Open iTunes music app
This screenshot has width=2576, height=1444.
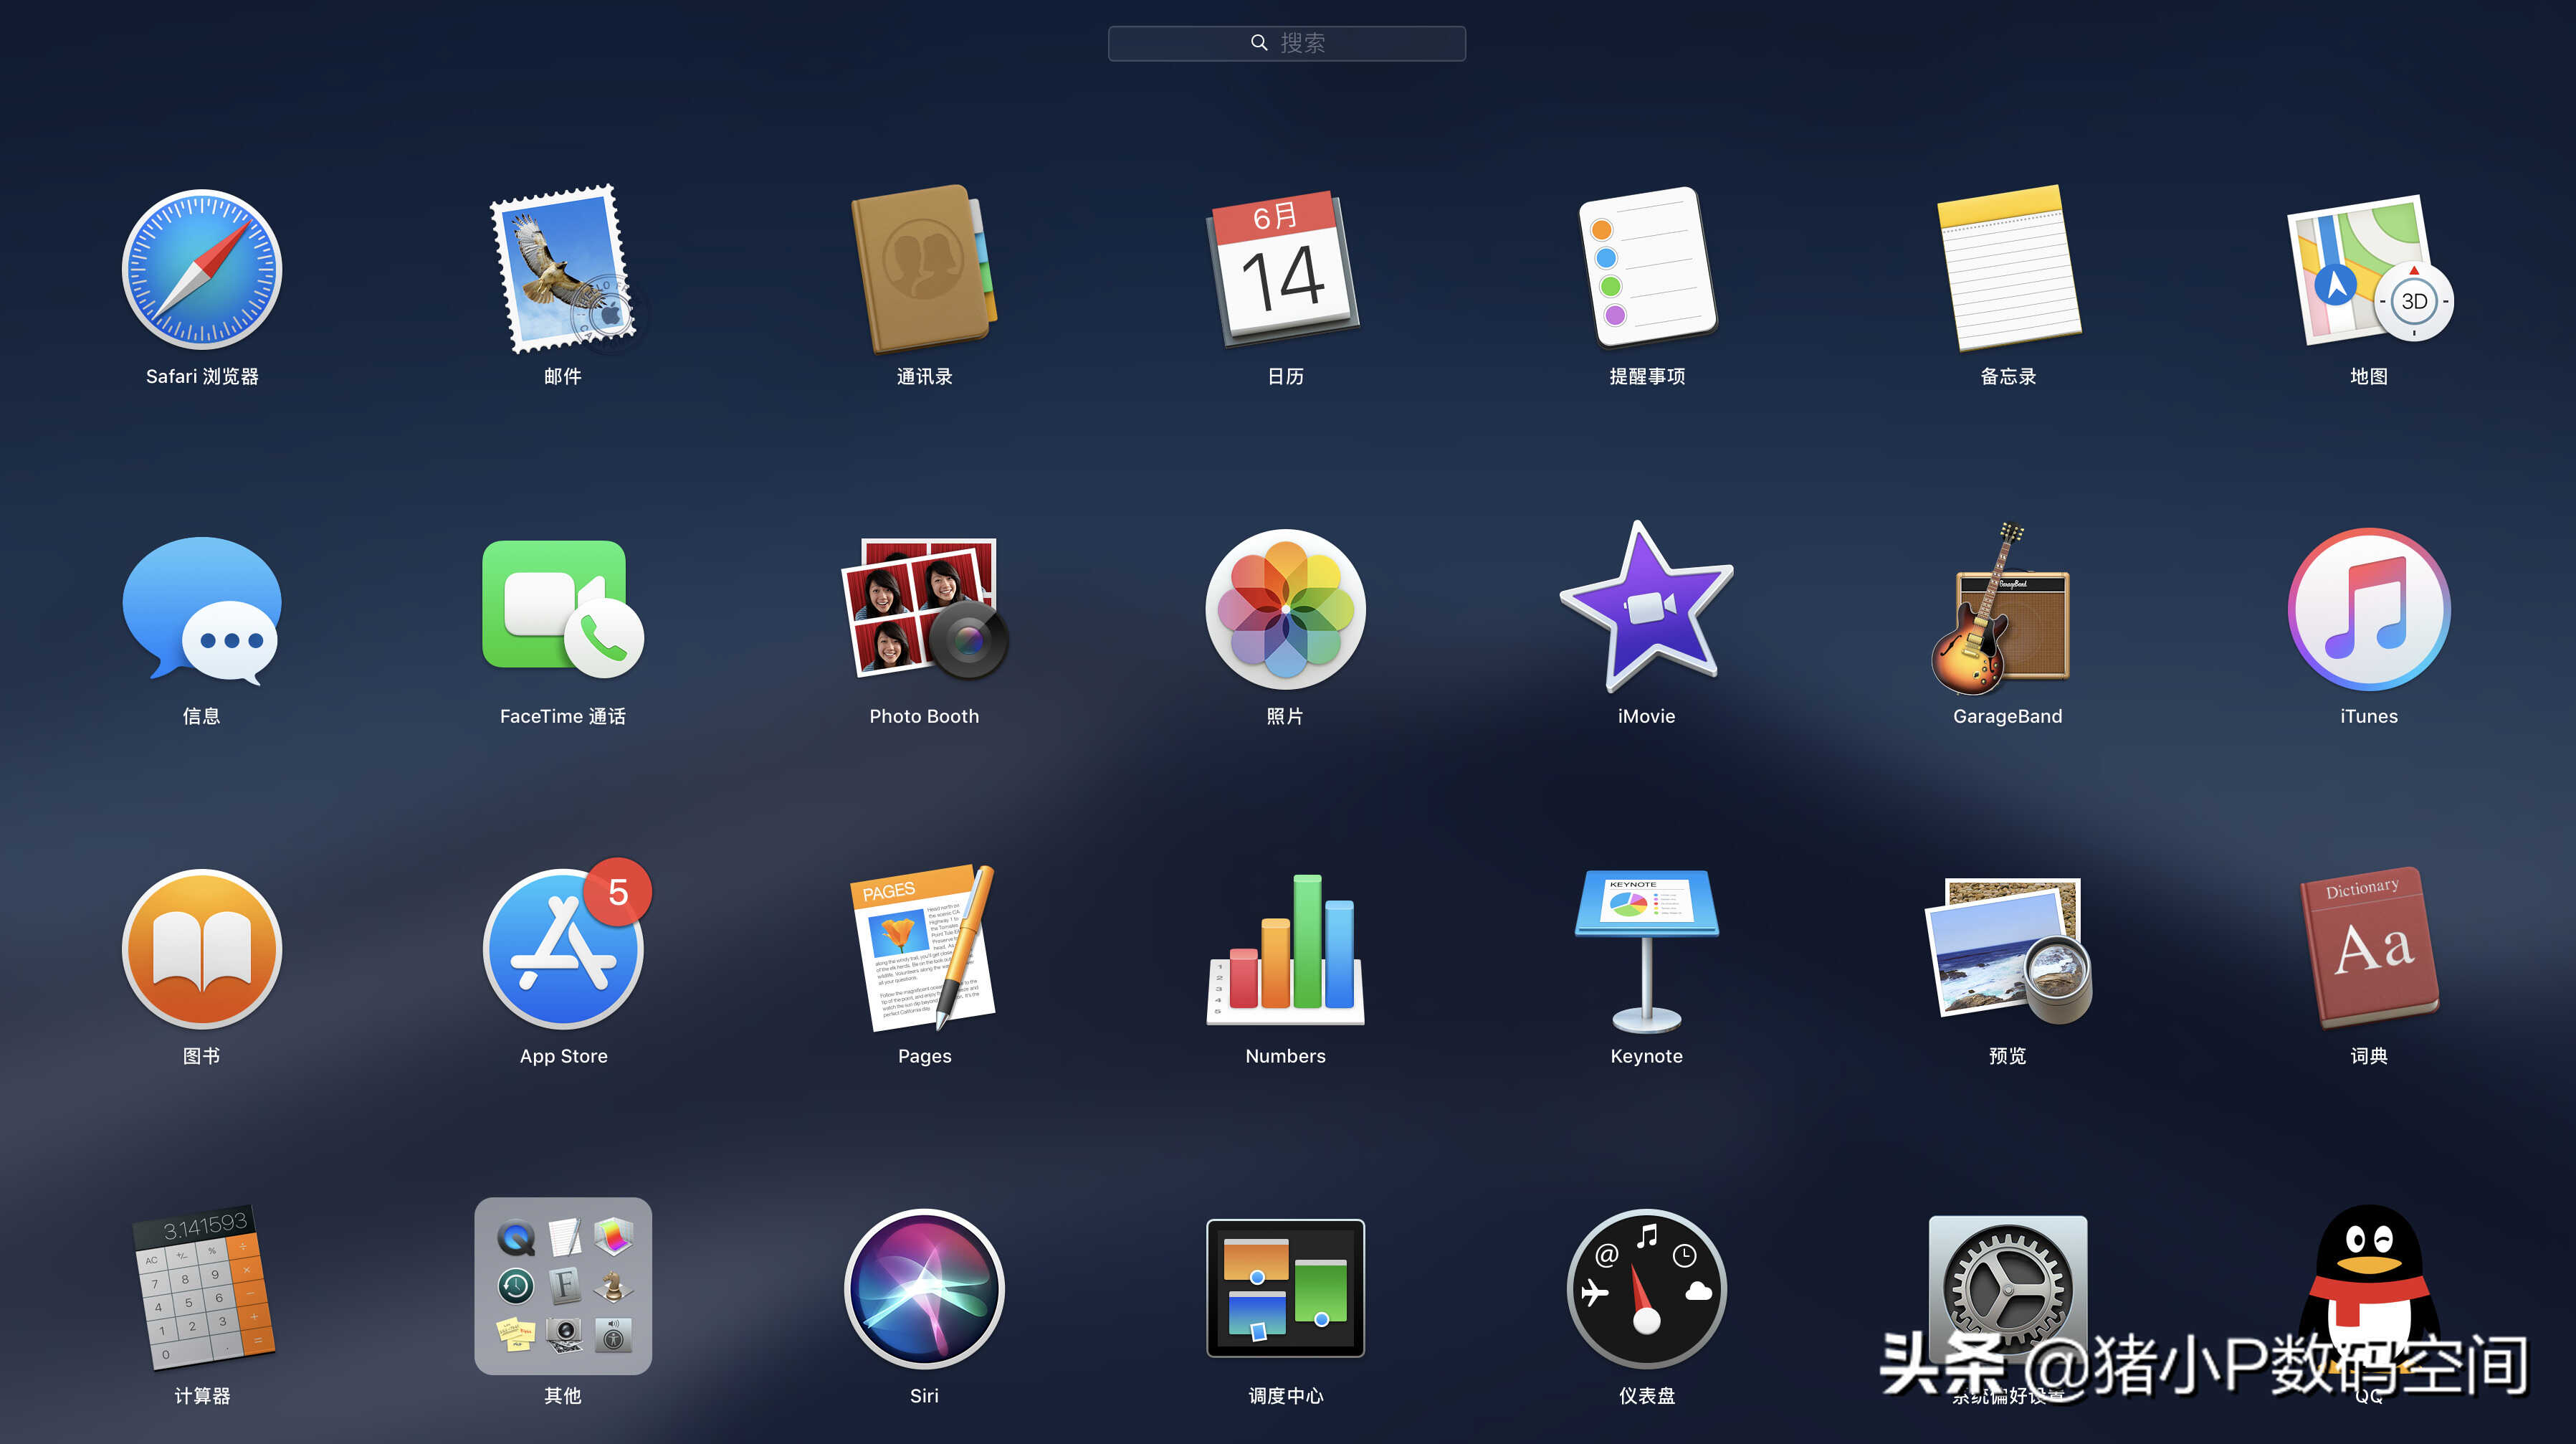(2368, 609)
